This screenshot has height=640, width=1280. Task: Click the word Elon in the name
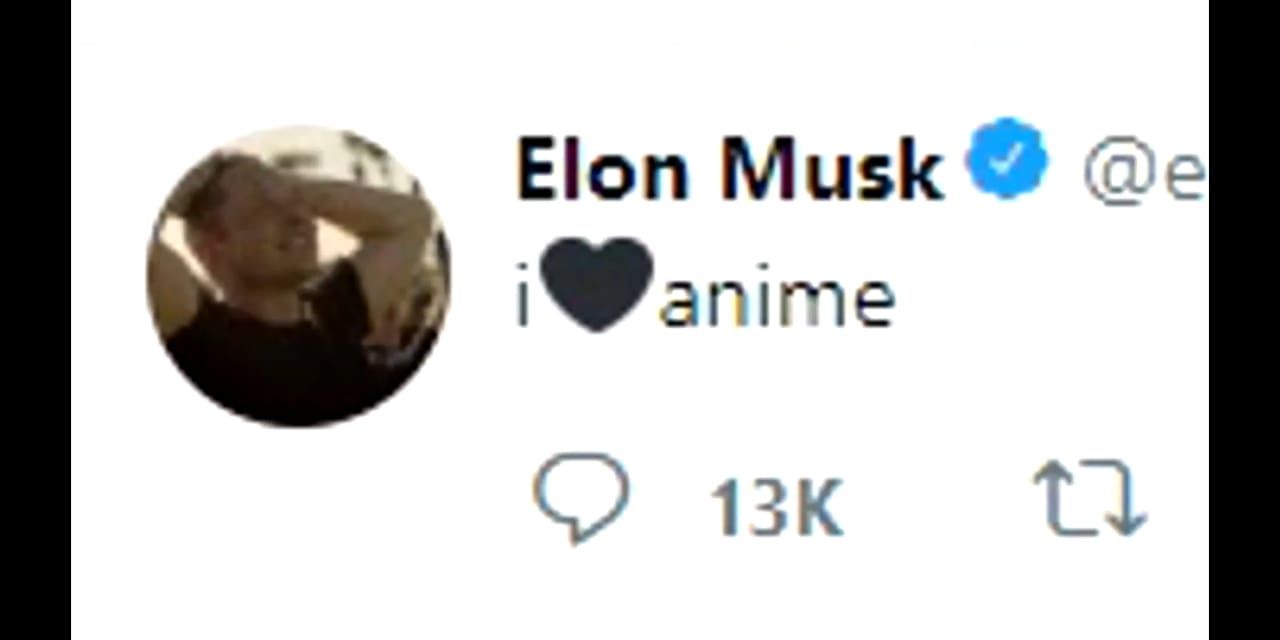(603, 169)
